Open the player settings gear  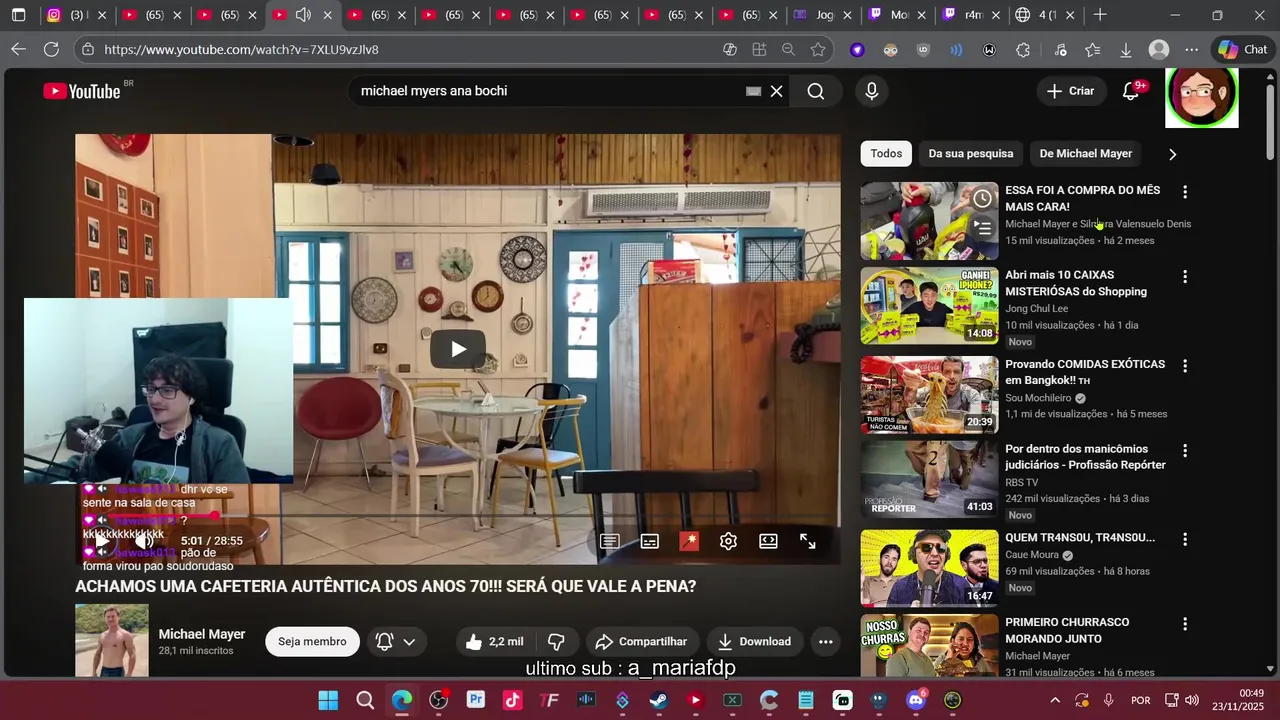pos(728,541)
